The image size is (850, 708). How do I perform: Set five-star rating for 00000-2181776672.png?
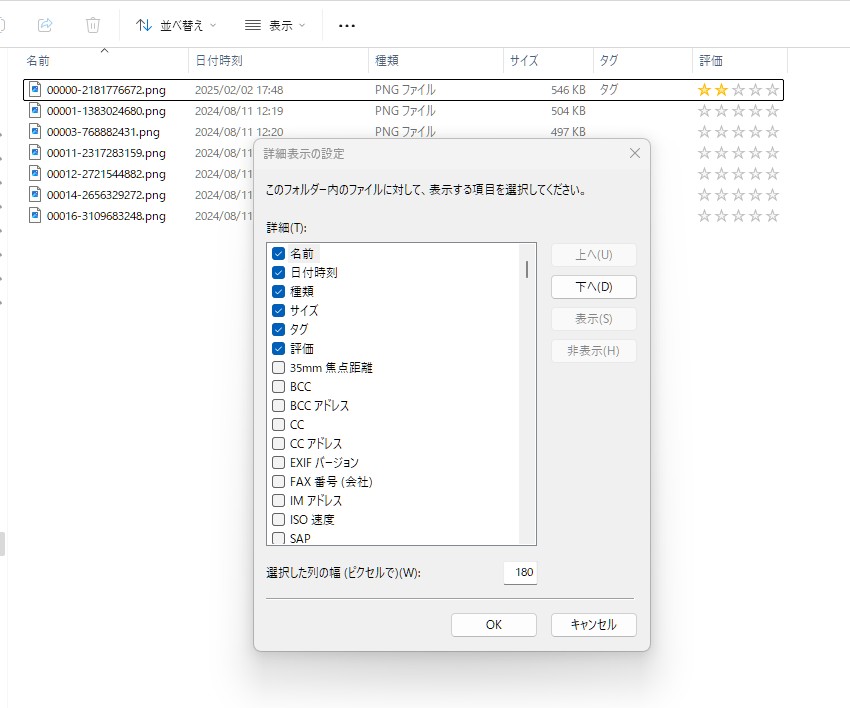click(772, 89)
